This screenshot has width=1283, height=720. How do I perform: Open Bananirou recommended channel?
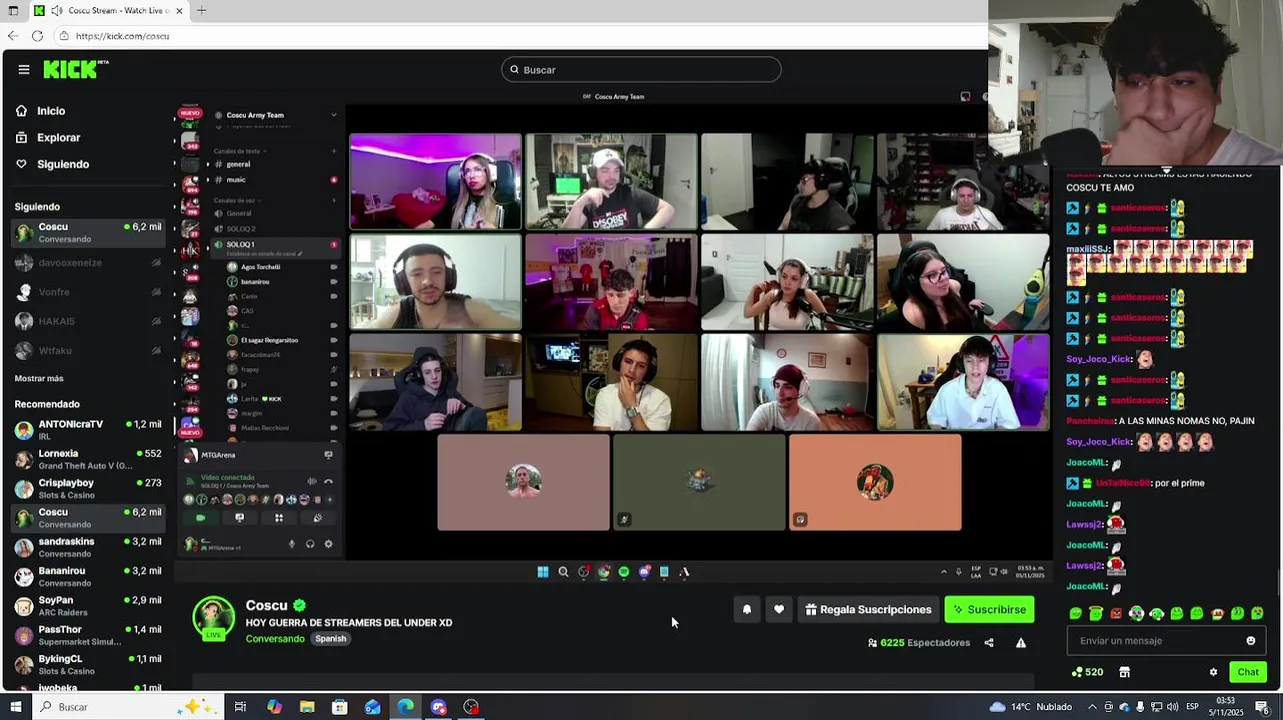(x=88, y=576)
